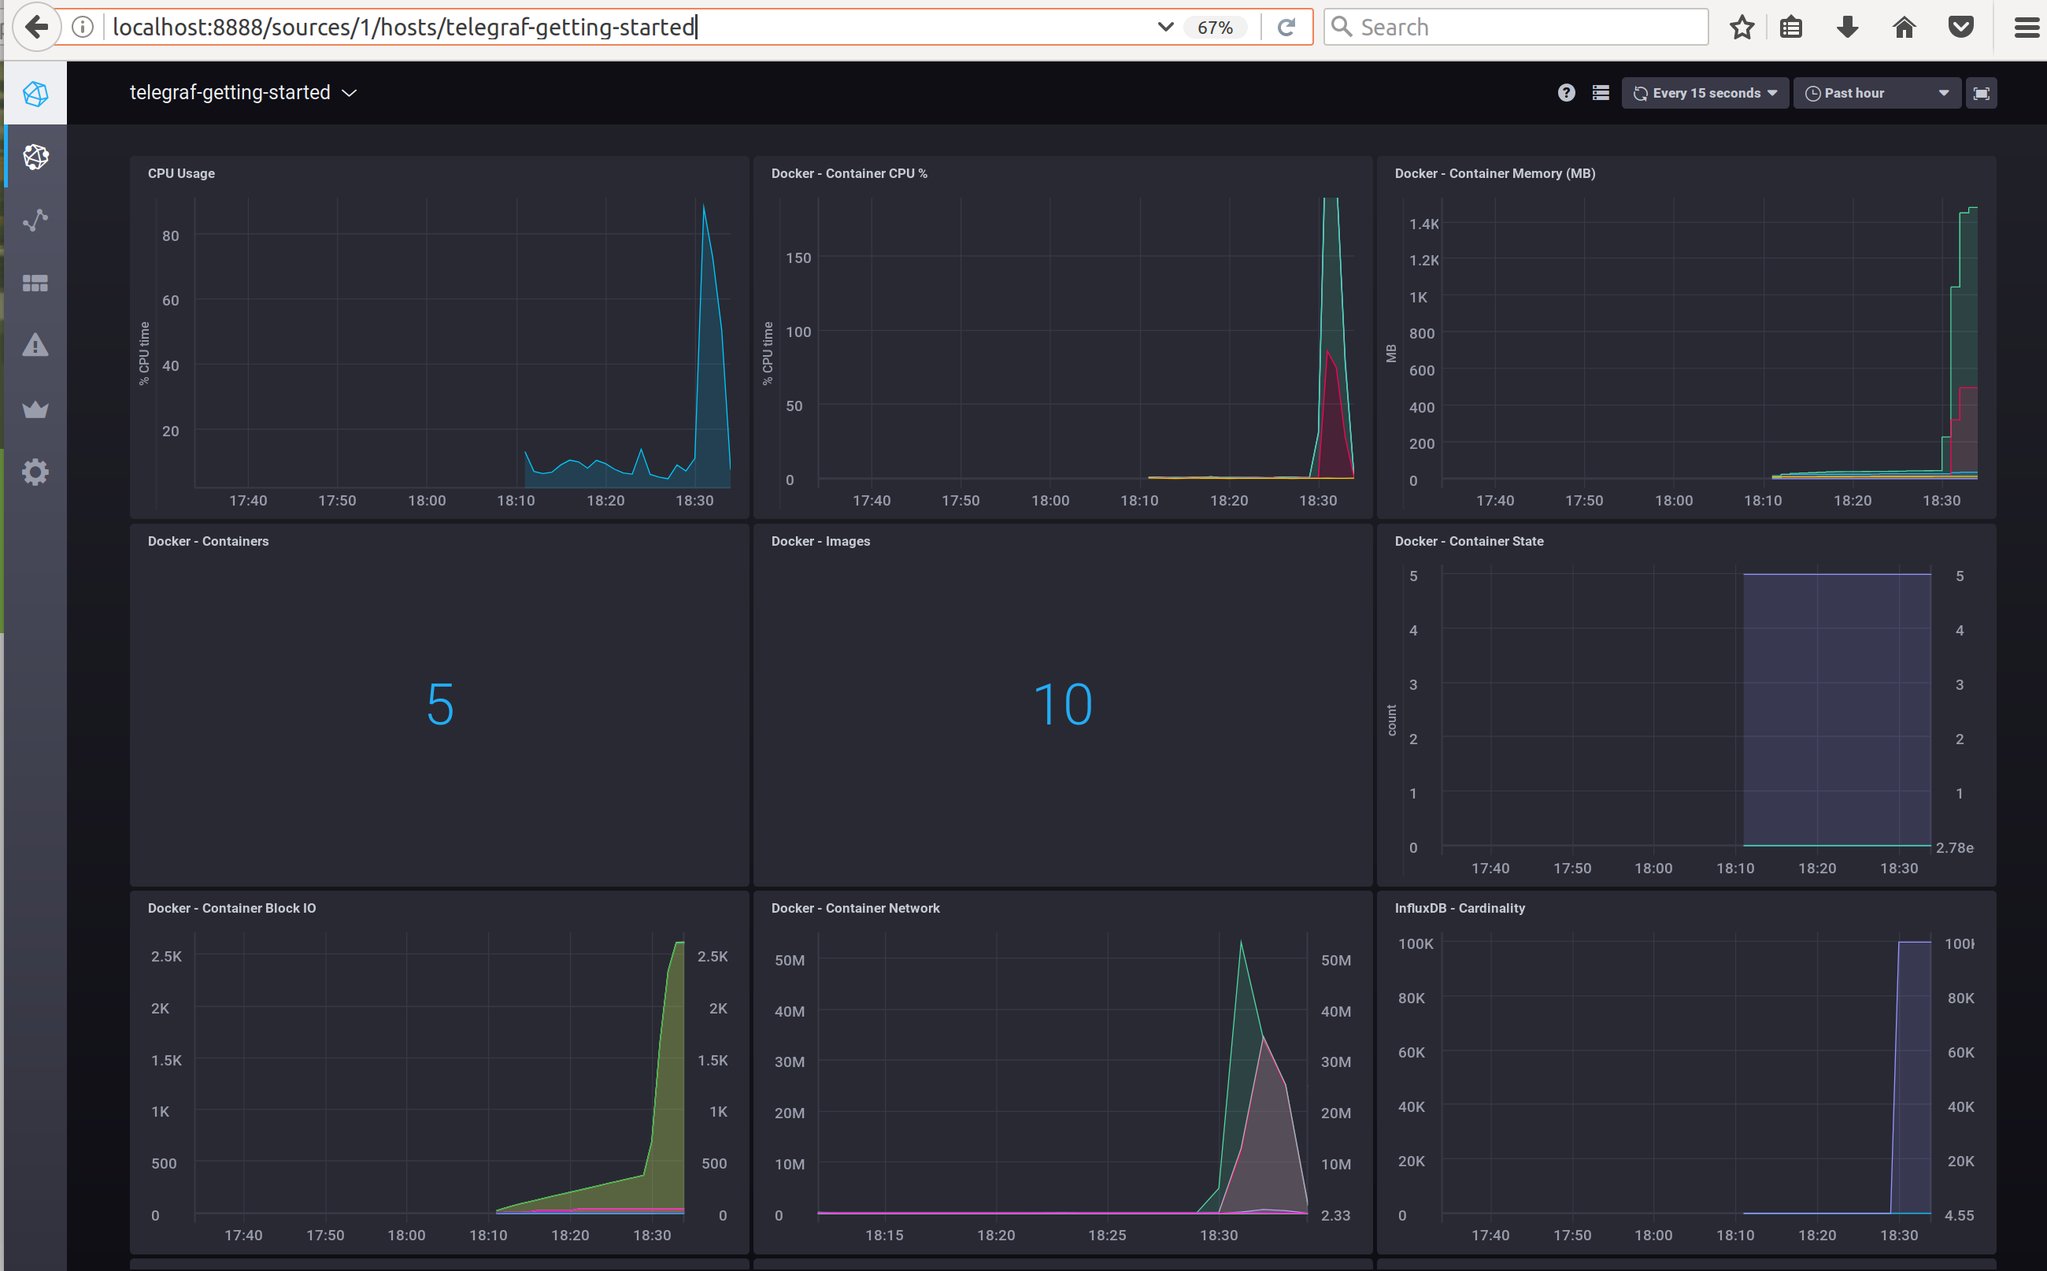
Task: Open the Past hour time range dropdown
Action: click(x=1877, y=93)
